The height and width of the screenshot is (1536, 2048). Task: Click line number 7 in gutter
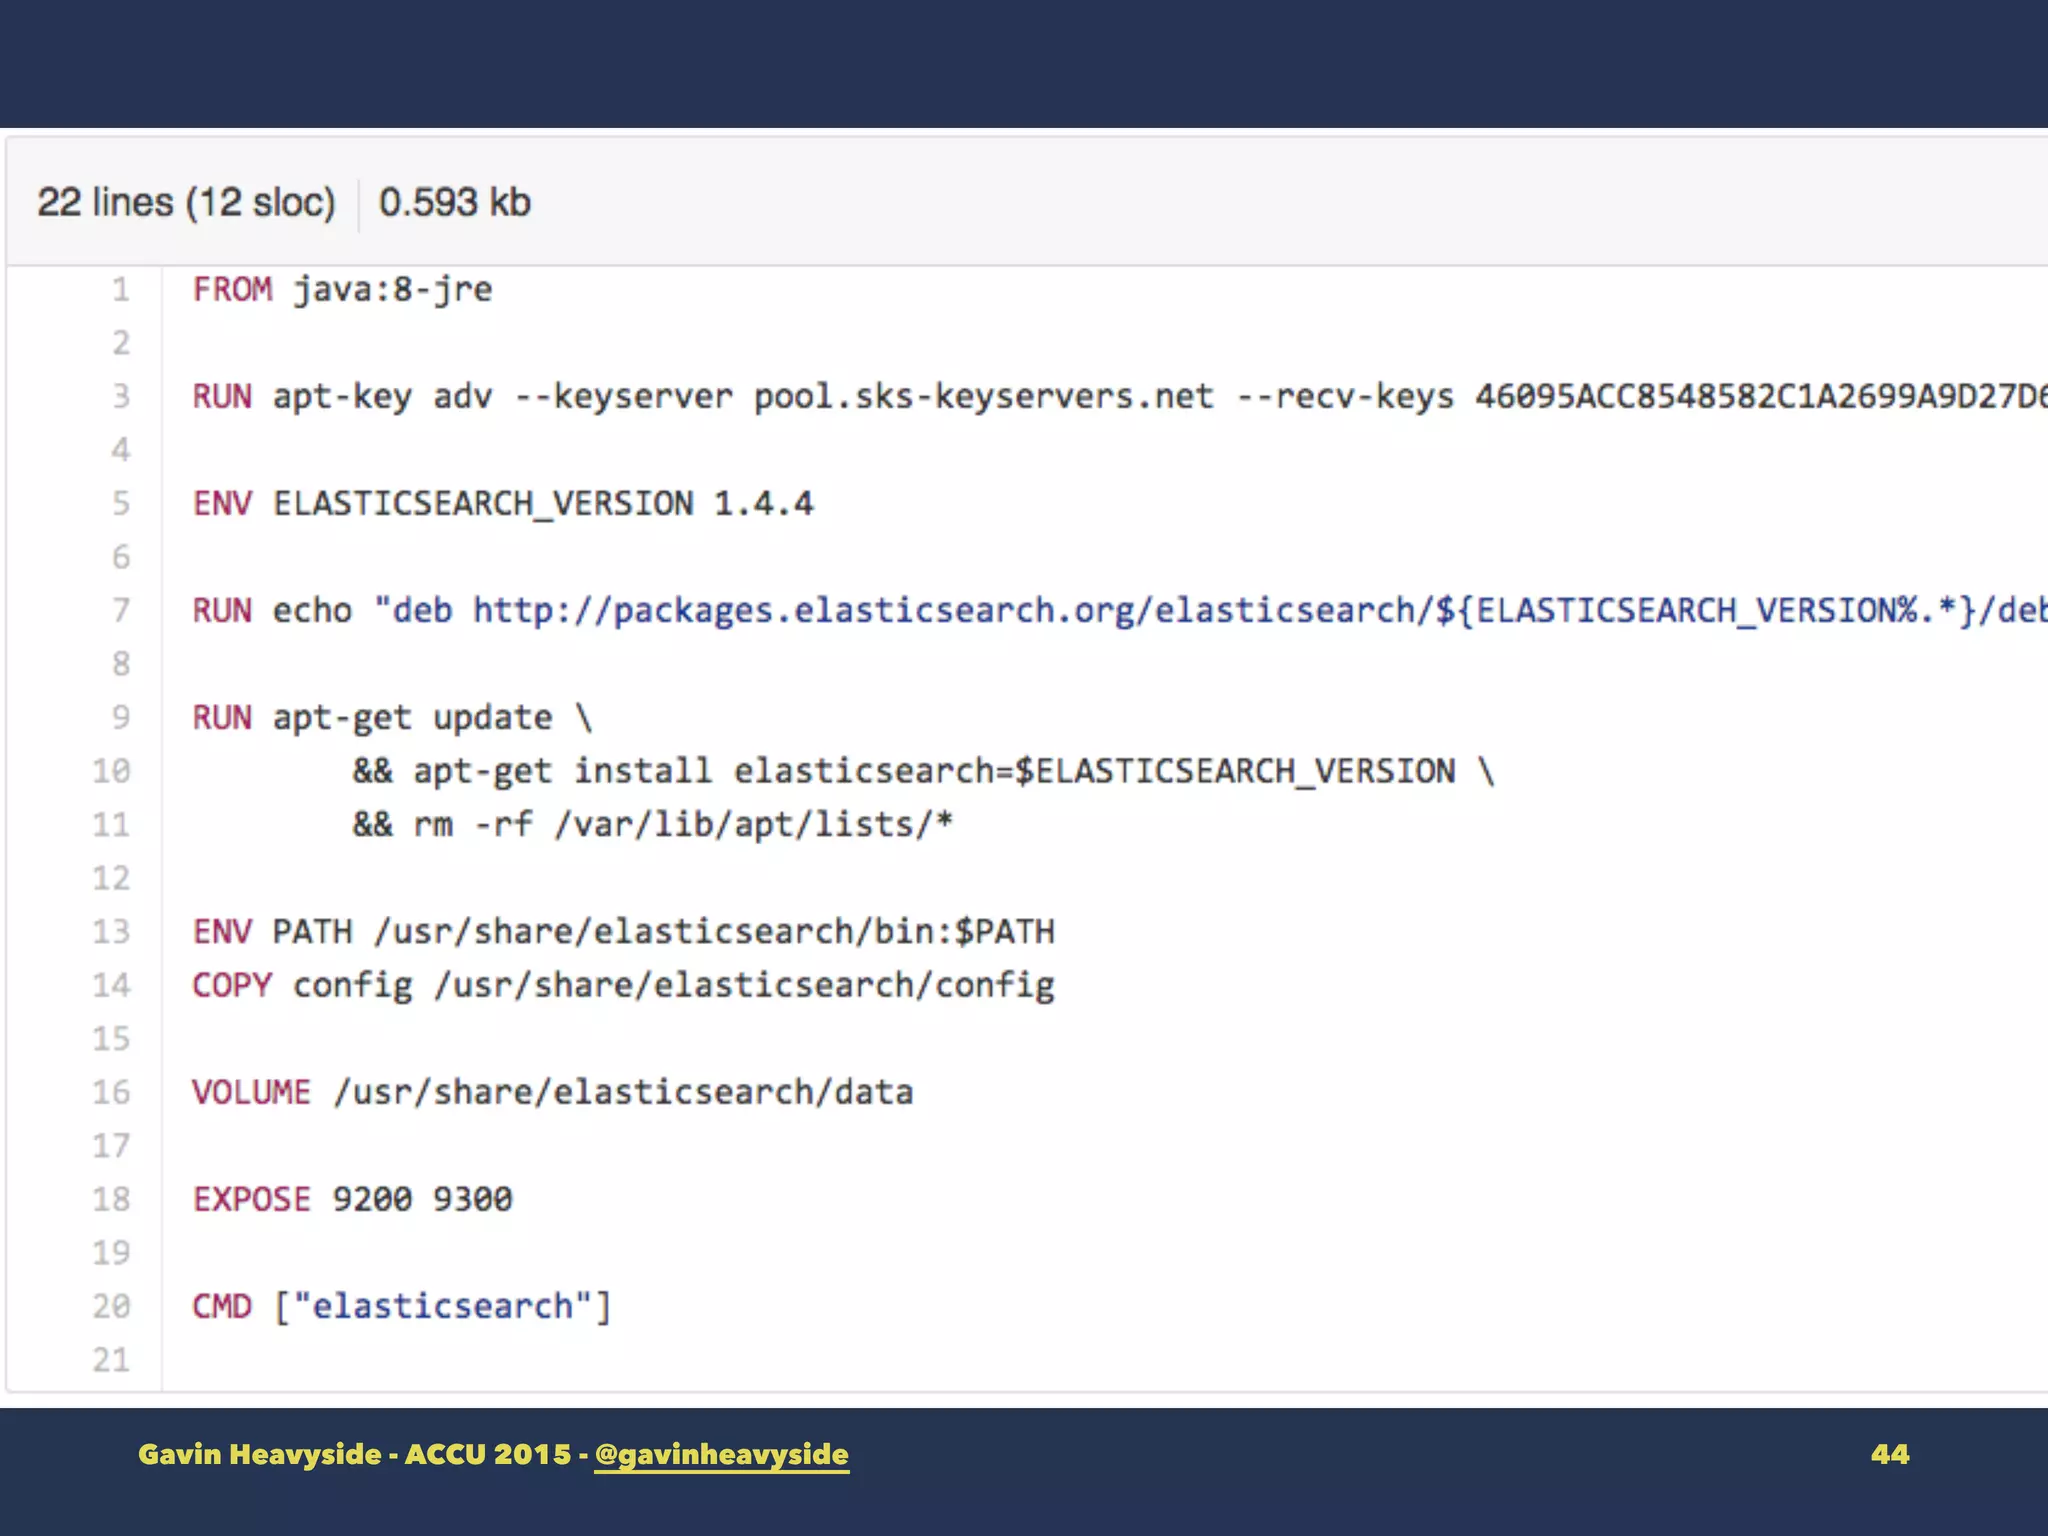click(x=120, y=610)
